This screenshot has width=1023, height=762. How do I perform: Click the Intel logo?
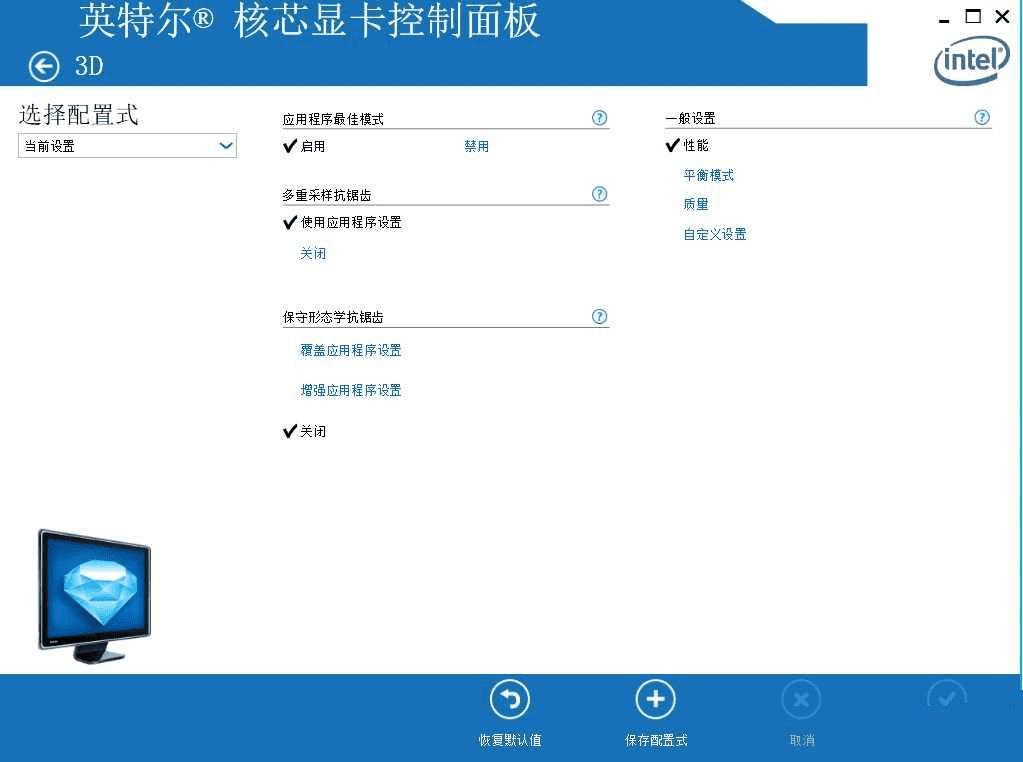[x=971, y=61]
